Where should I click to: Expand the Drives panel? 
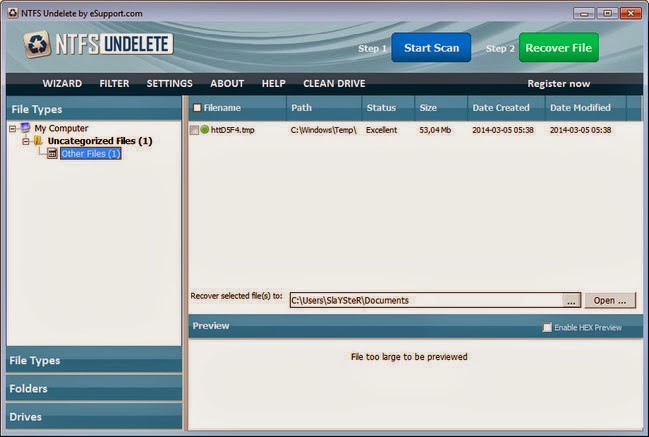coord(94,416)
